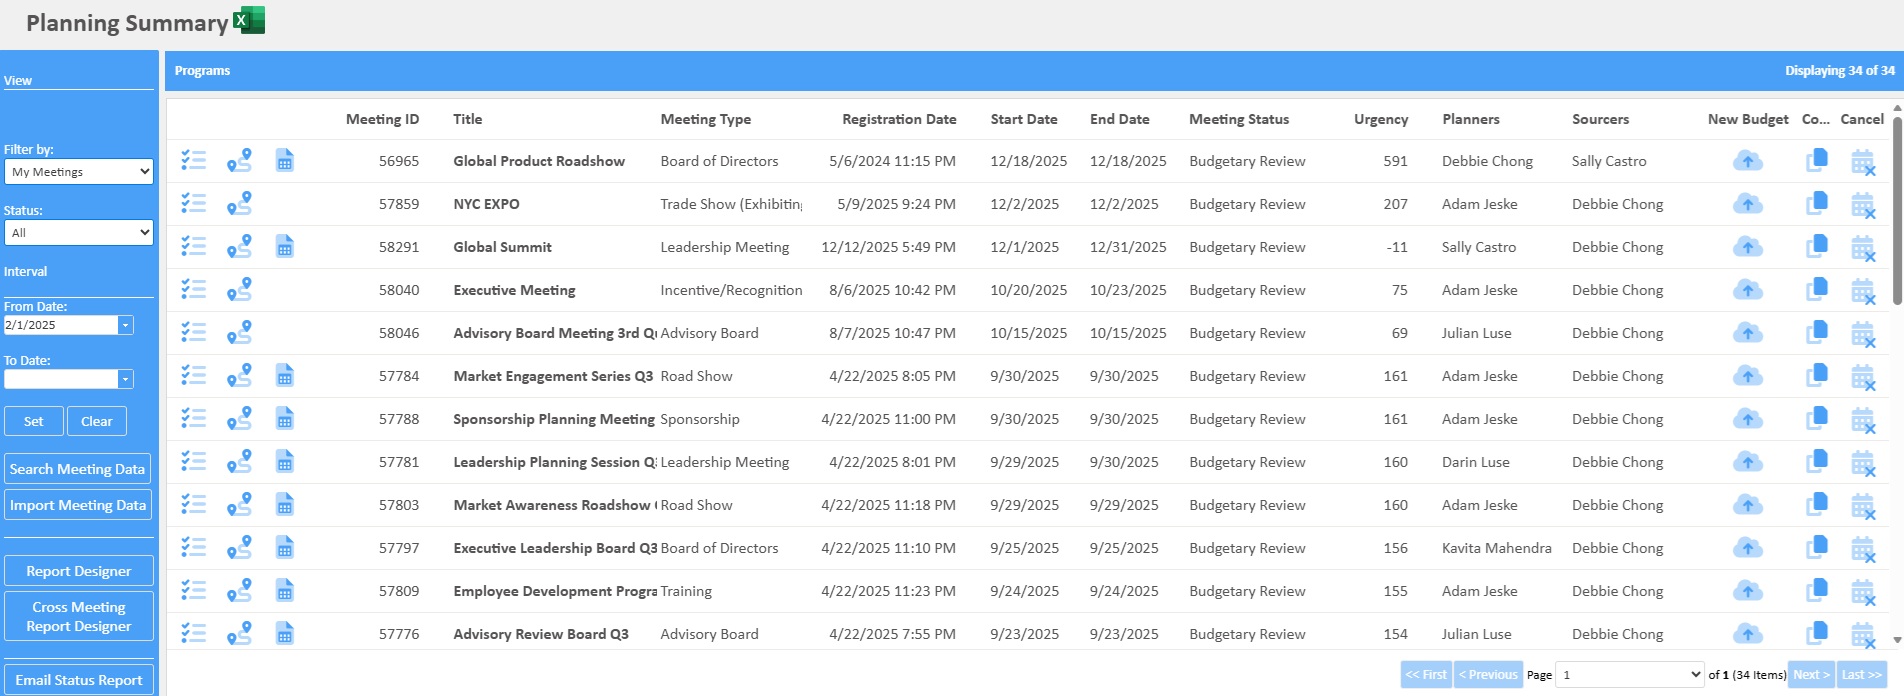Click the scroll down arrow on the table scrollbar

(1897, 640)
